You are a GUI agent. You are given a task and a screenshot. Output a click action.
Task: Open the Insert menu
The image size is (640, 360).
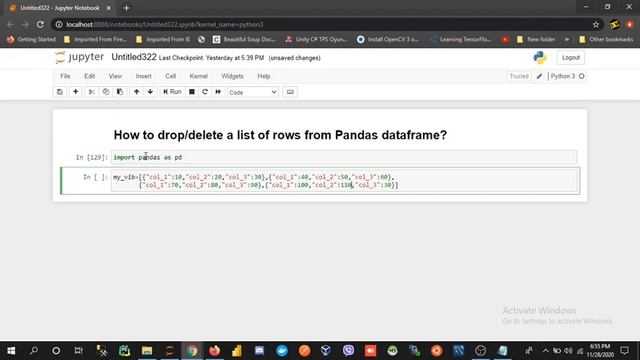pyautogui.click(x=143, y=76)
